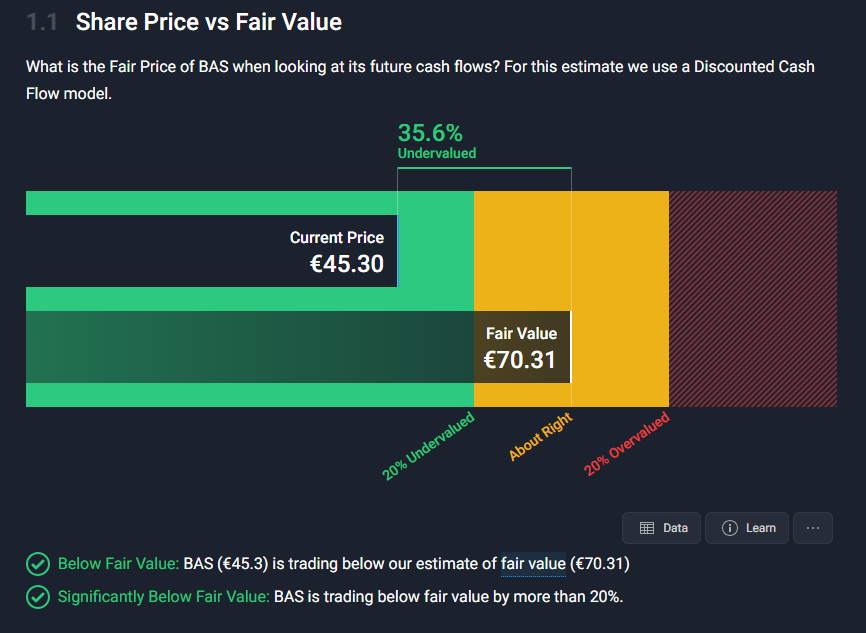The image size is (866, 633).
Task: Click the red hatched overvalued region
Action: pyautogui.click(x=750, y=300)
